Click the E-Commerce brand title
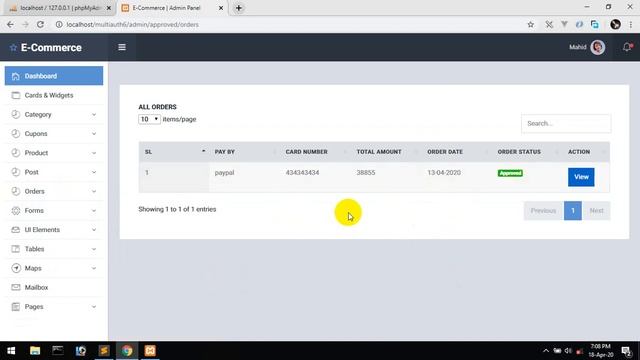This screenshot has width=640, height=360. tap(51, 47)
